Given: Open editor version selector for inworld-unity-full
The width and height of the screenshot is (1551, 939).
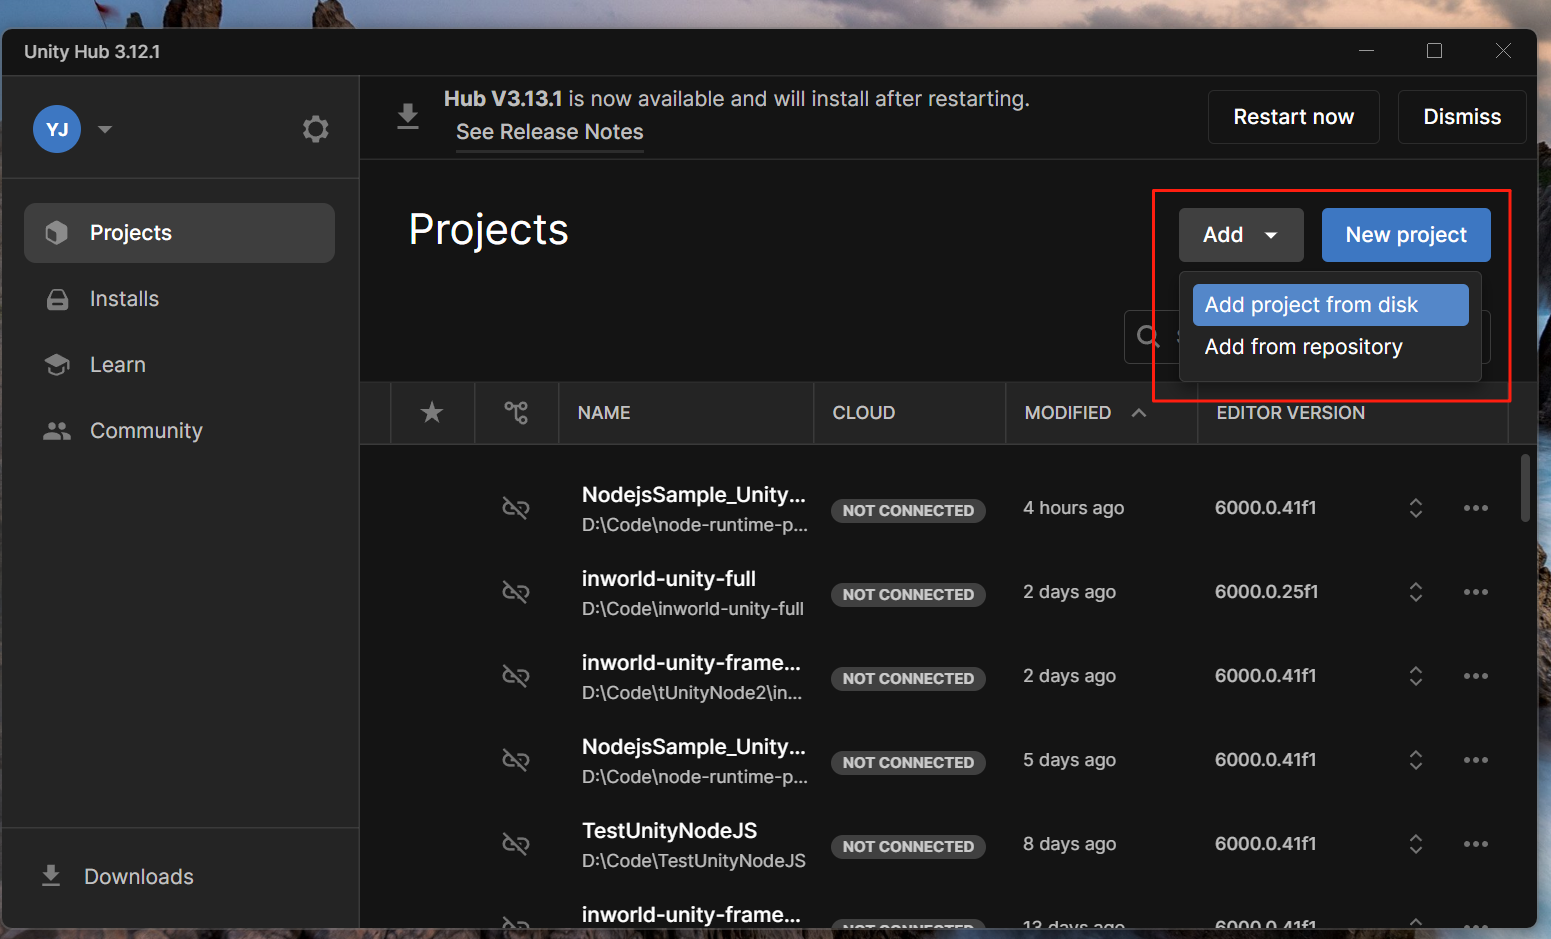Looking at the screenshot, I should 1415,591.
